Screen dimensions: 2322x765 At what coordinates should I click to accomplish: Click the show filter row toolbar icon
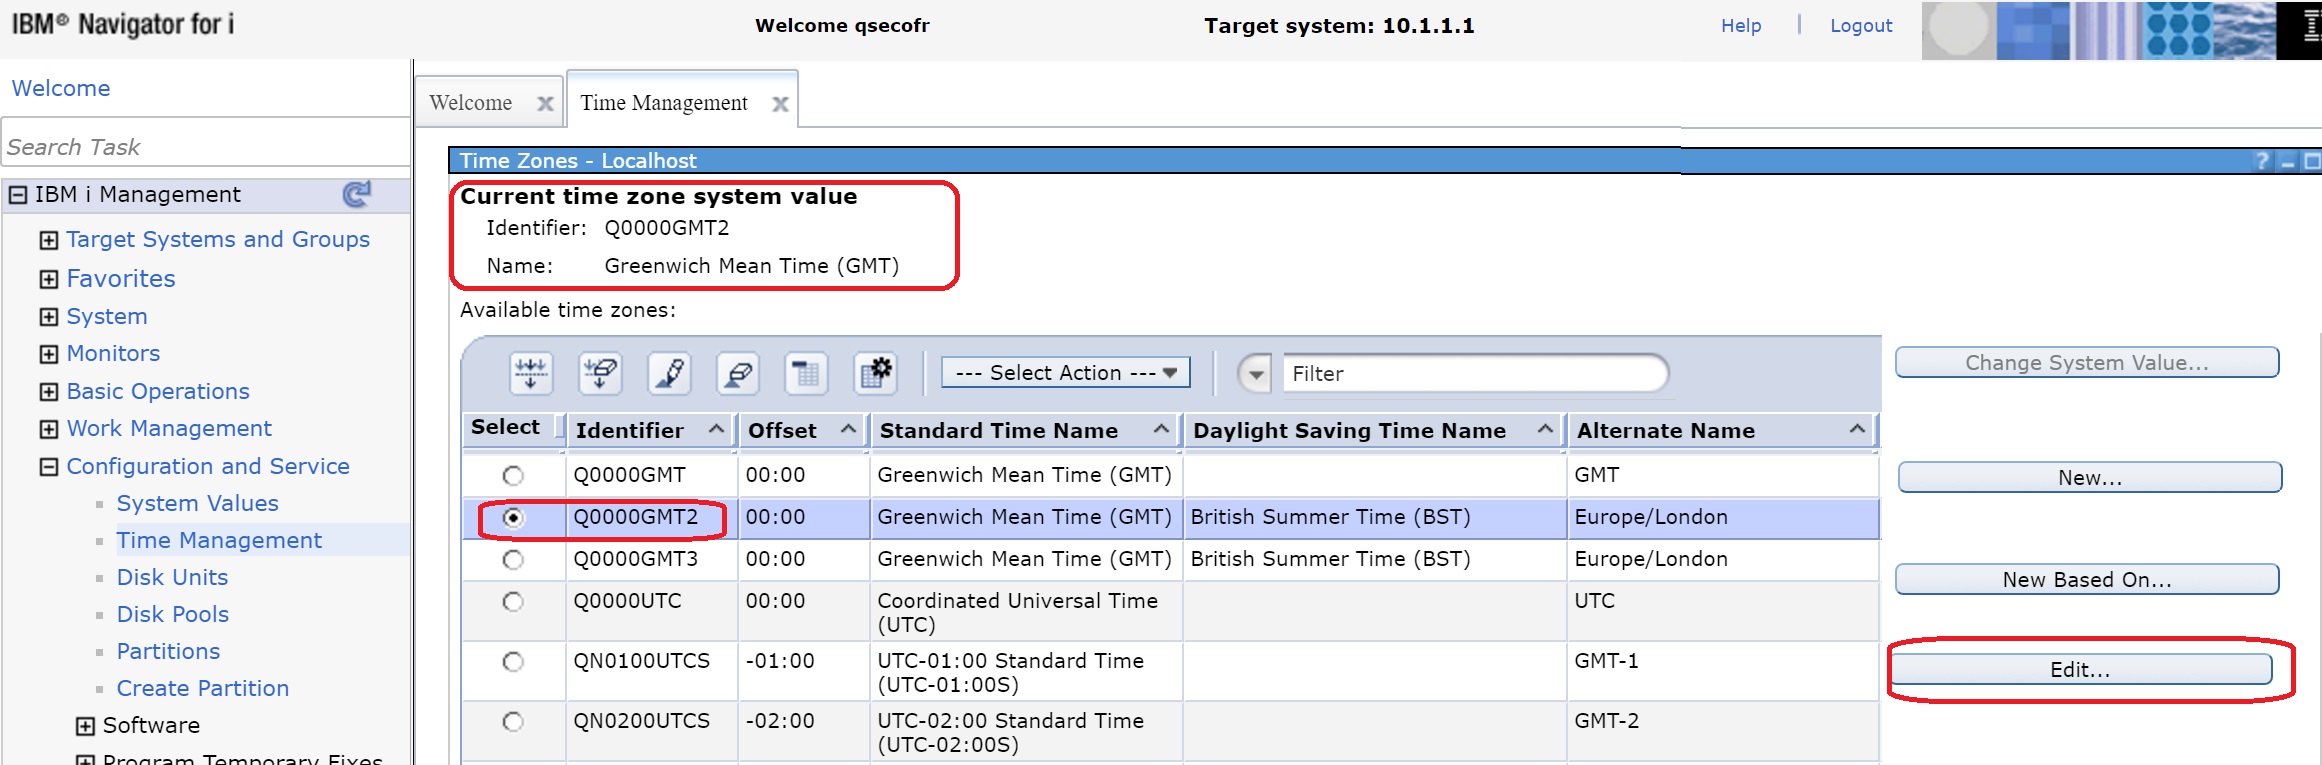(x=530, y=374)
